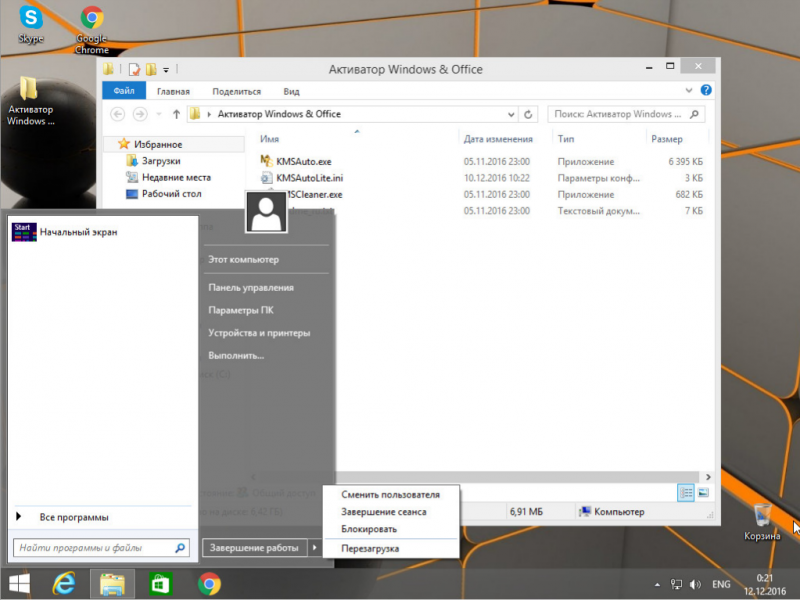This screenshot has width=800, height=600.
Task: Click the user account picture
Action: tap(266, 212)
